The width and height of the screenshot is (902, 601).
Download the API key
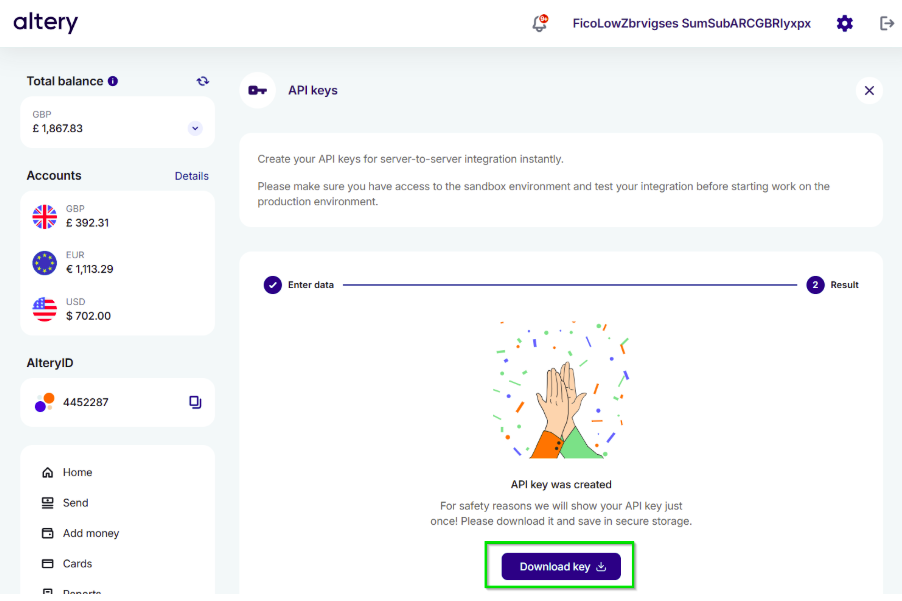coord(561,566)
